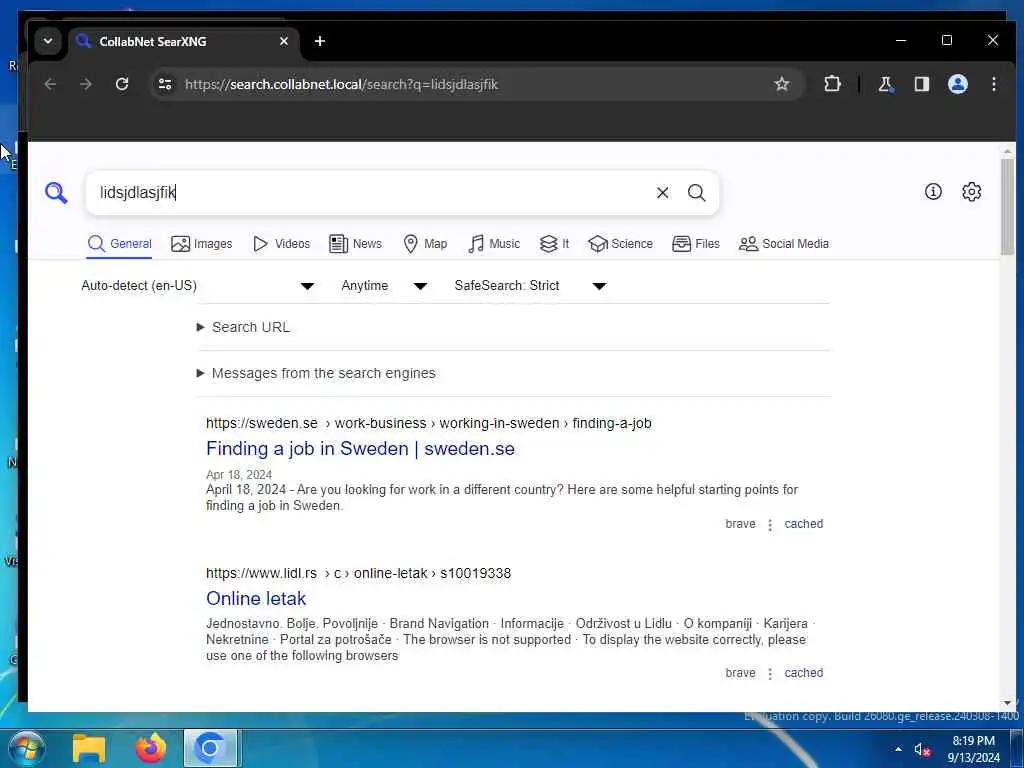Open language dropdown Auto-detect (en-US)
This screenshot has height=768, width=1024.
(x=197, y=285)
